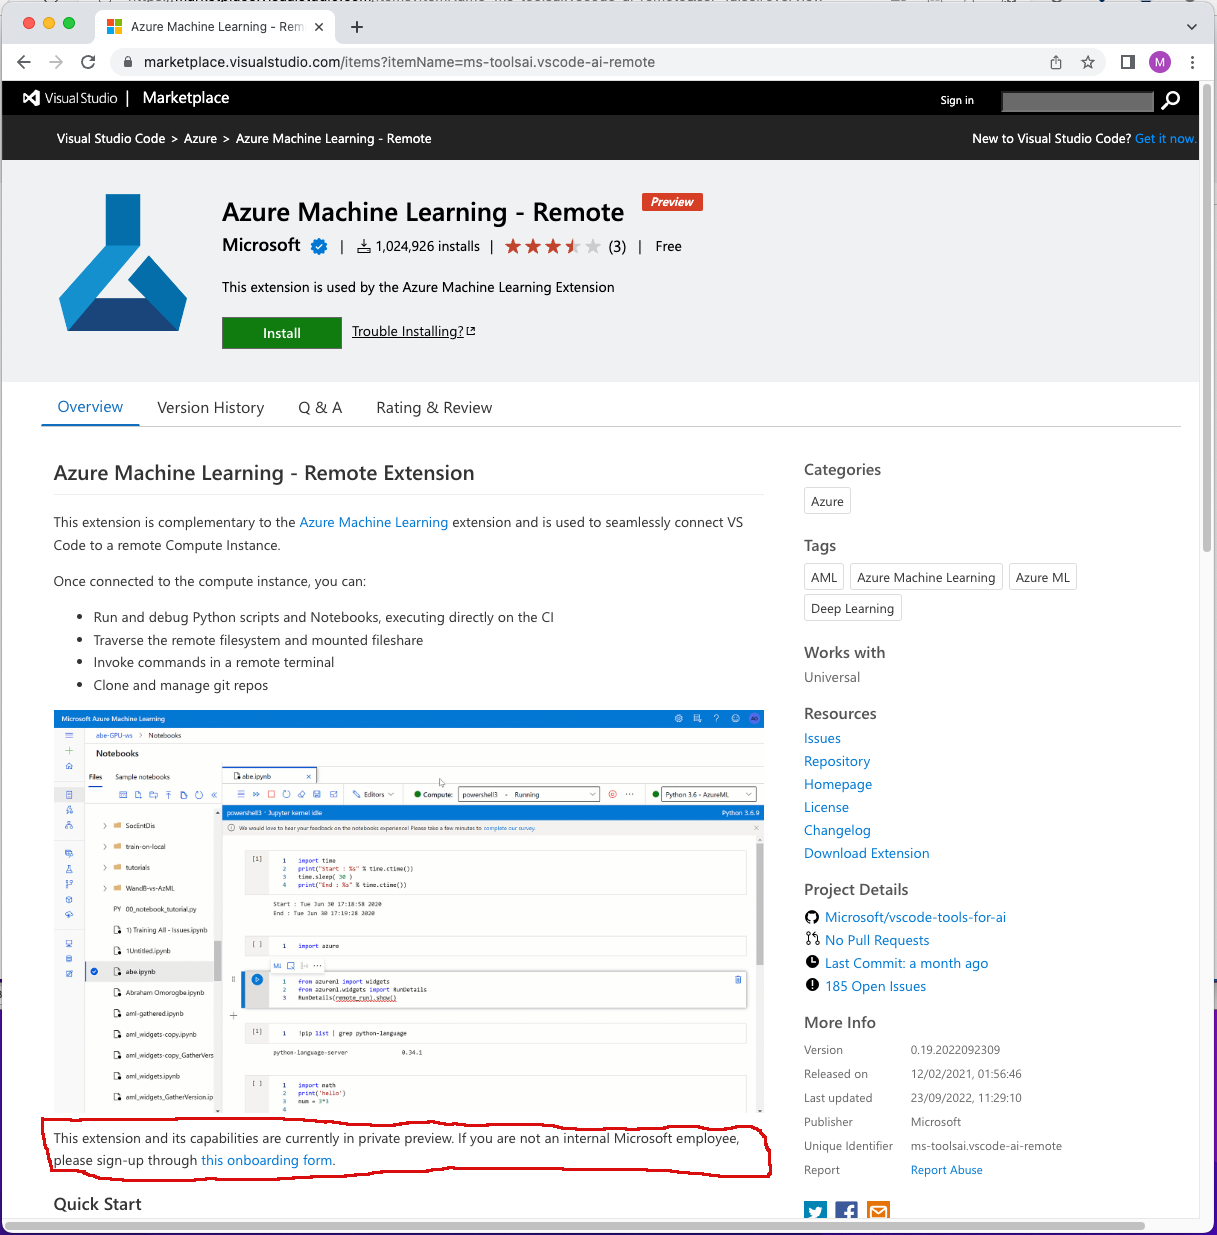The image size is (1217, 1235).
Task: Click the verified publisher badge next to Microsoft
Action: [x=318, y=246]
